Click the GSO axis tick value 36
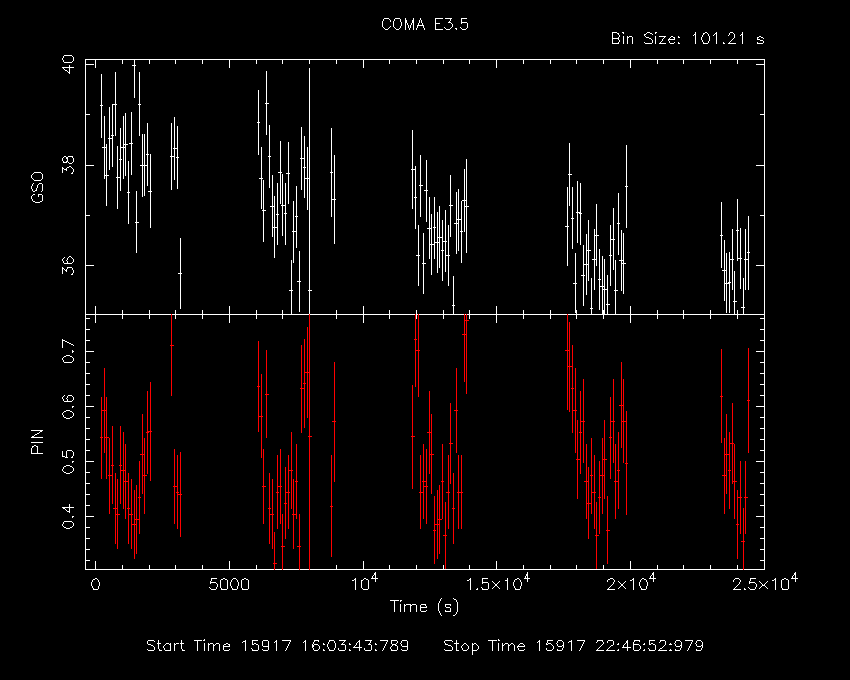The height and width of the screenshot is (680, 850). click(69, 265)
